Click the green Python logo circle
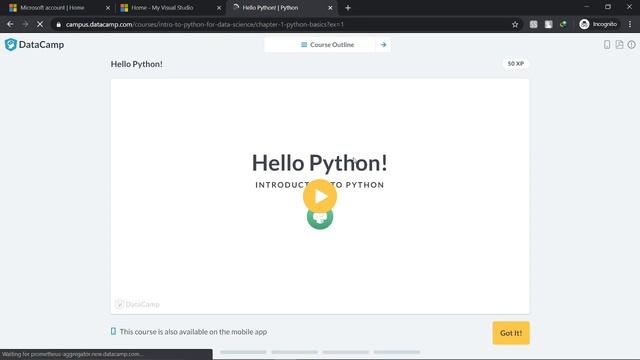Screen dimensions: 640x360 click(x=320, y=220)
